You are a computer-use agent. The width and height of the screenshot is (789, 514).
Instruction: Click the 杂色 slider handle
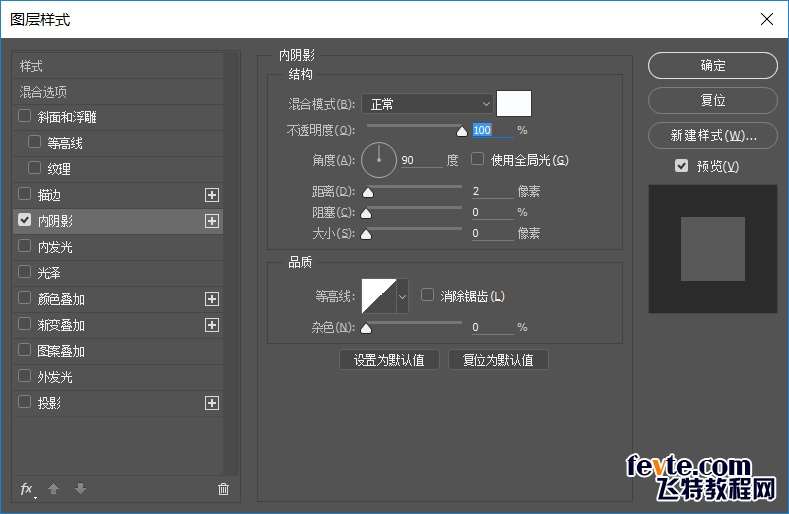pos(366,329)
